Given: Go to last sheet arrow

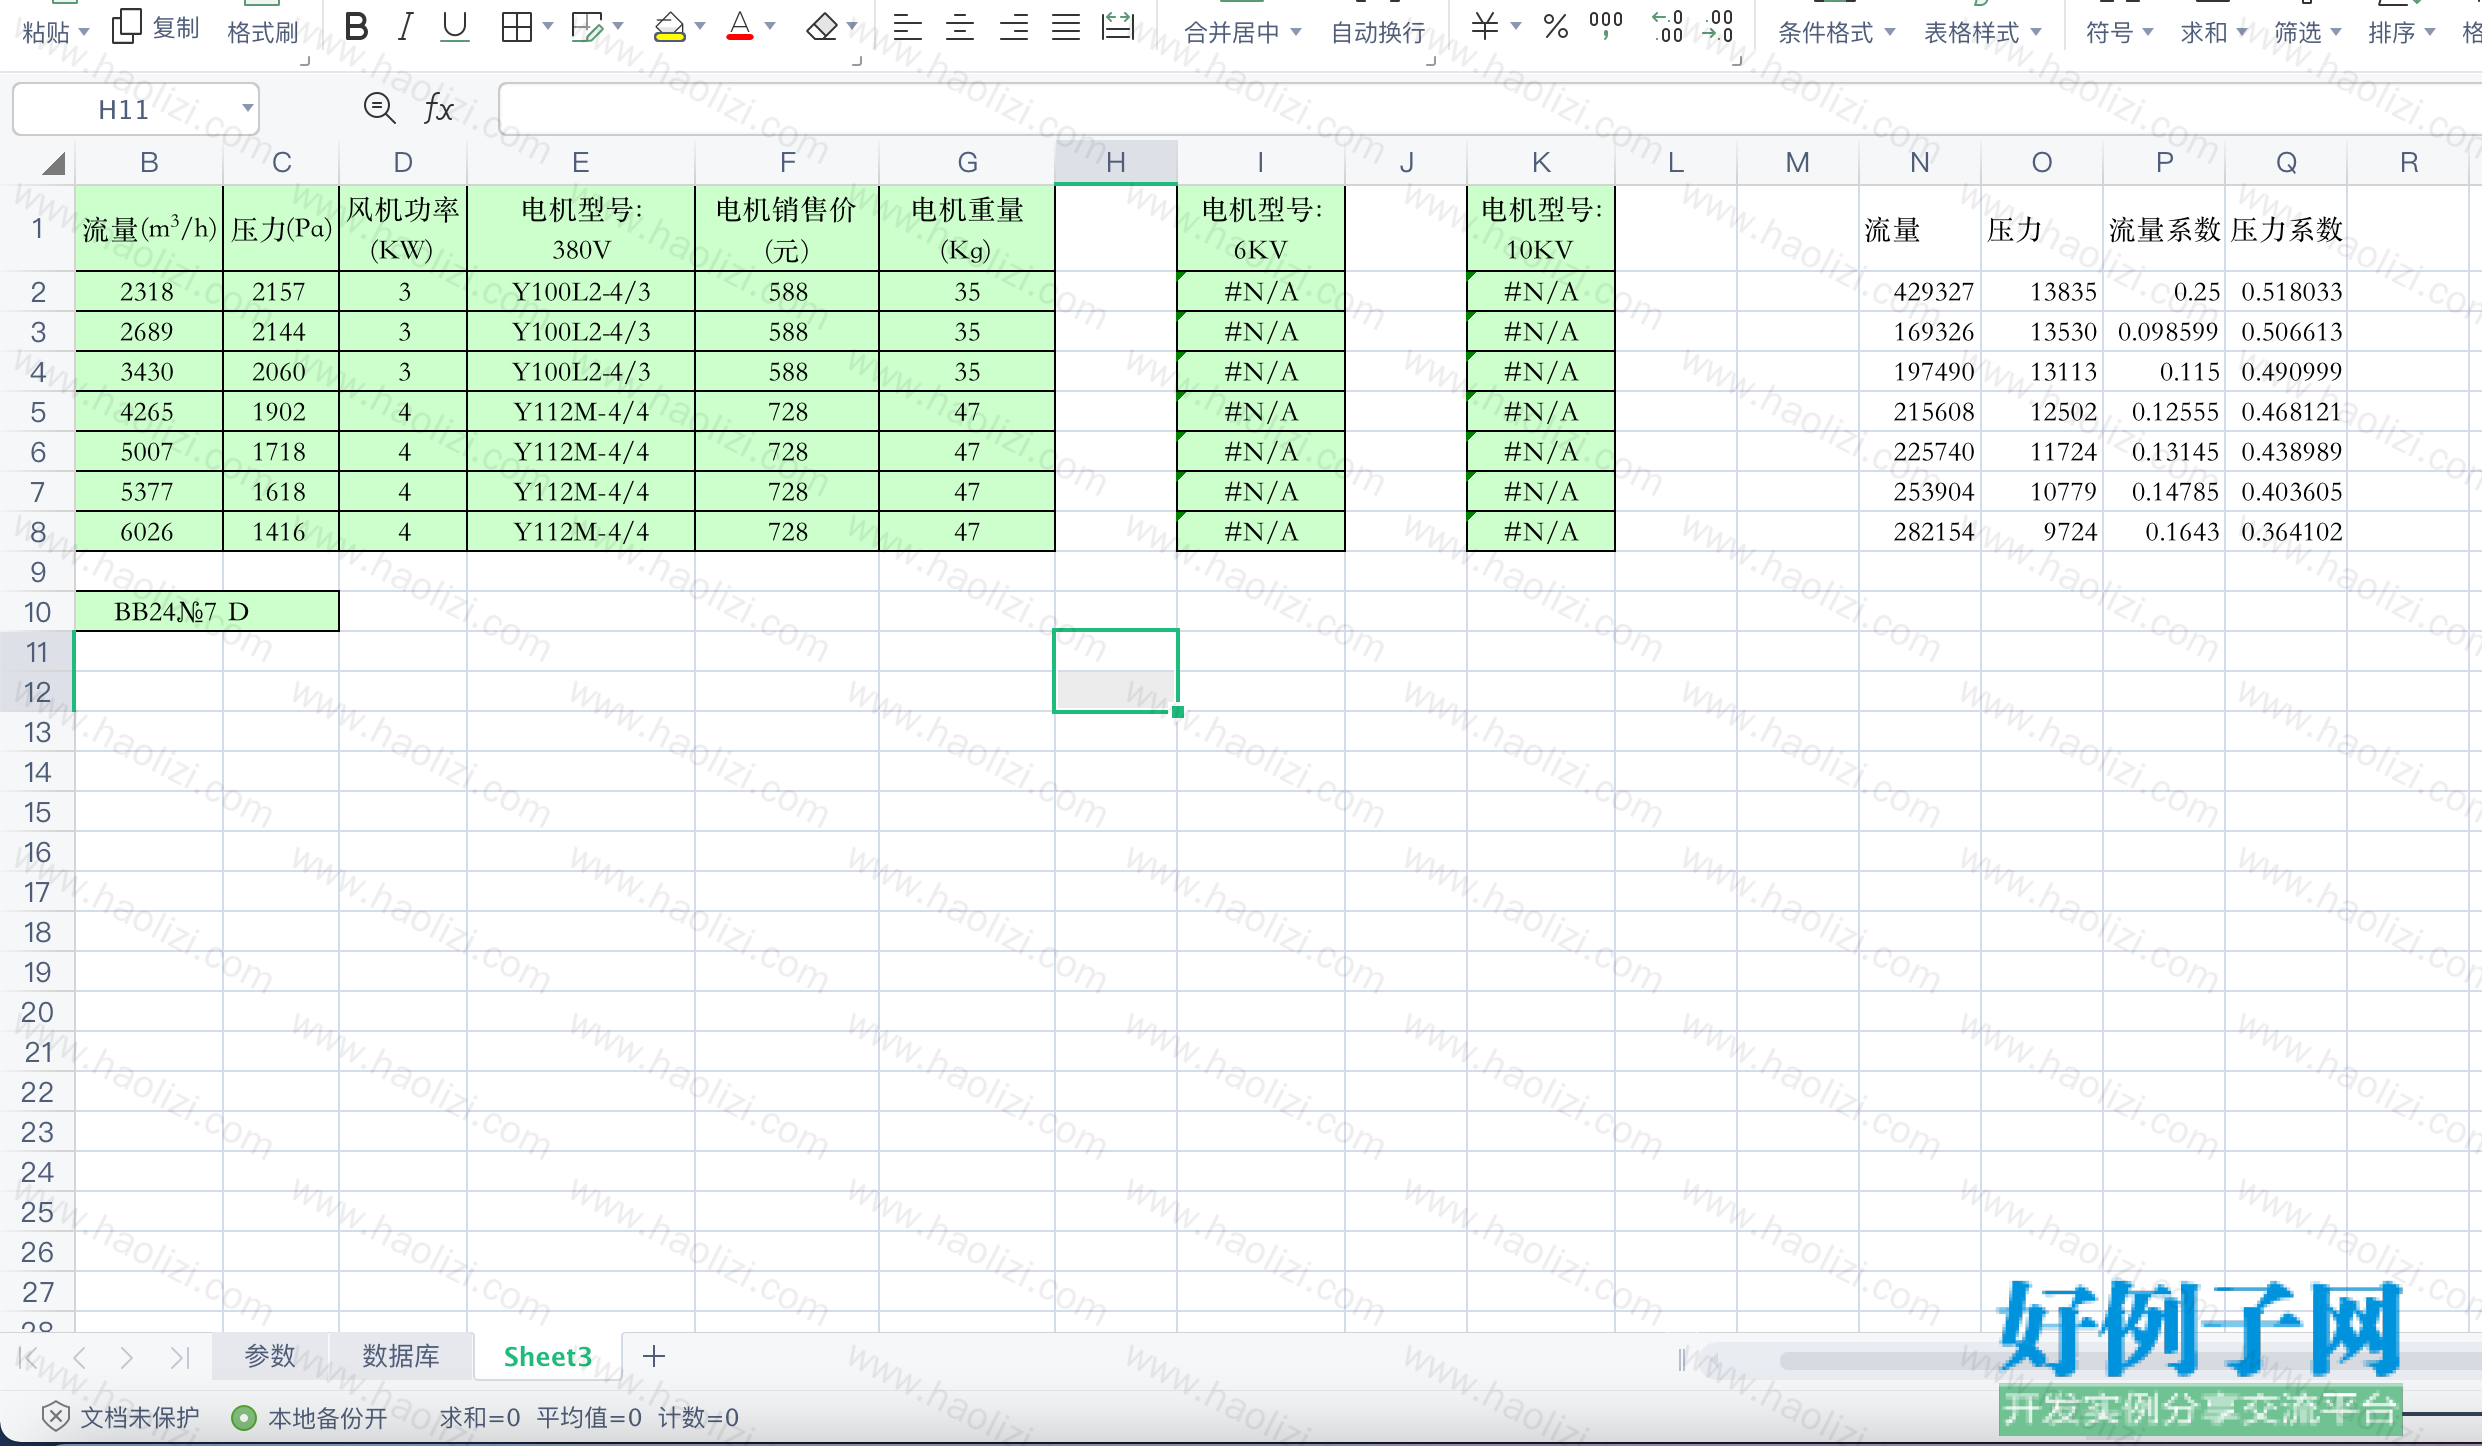Looking at the screenshot, I should coord(179,1357).
